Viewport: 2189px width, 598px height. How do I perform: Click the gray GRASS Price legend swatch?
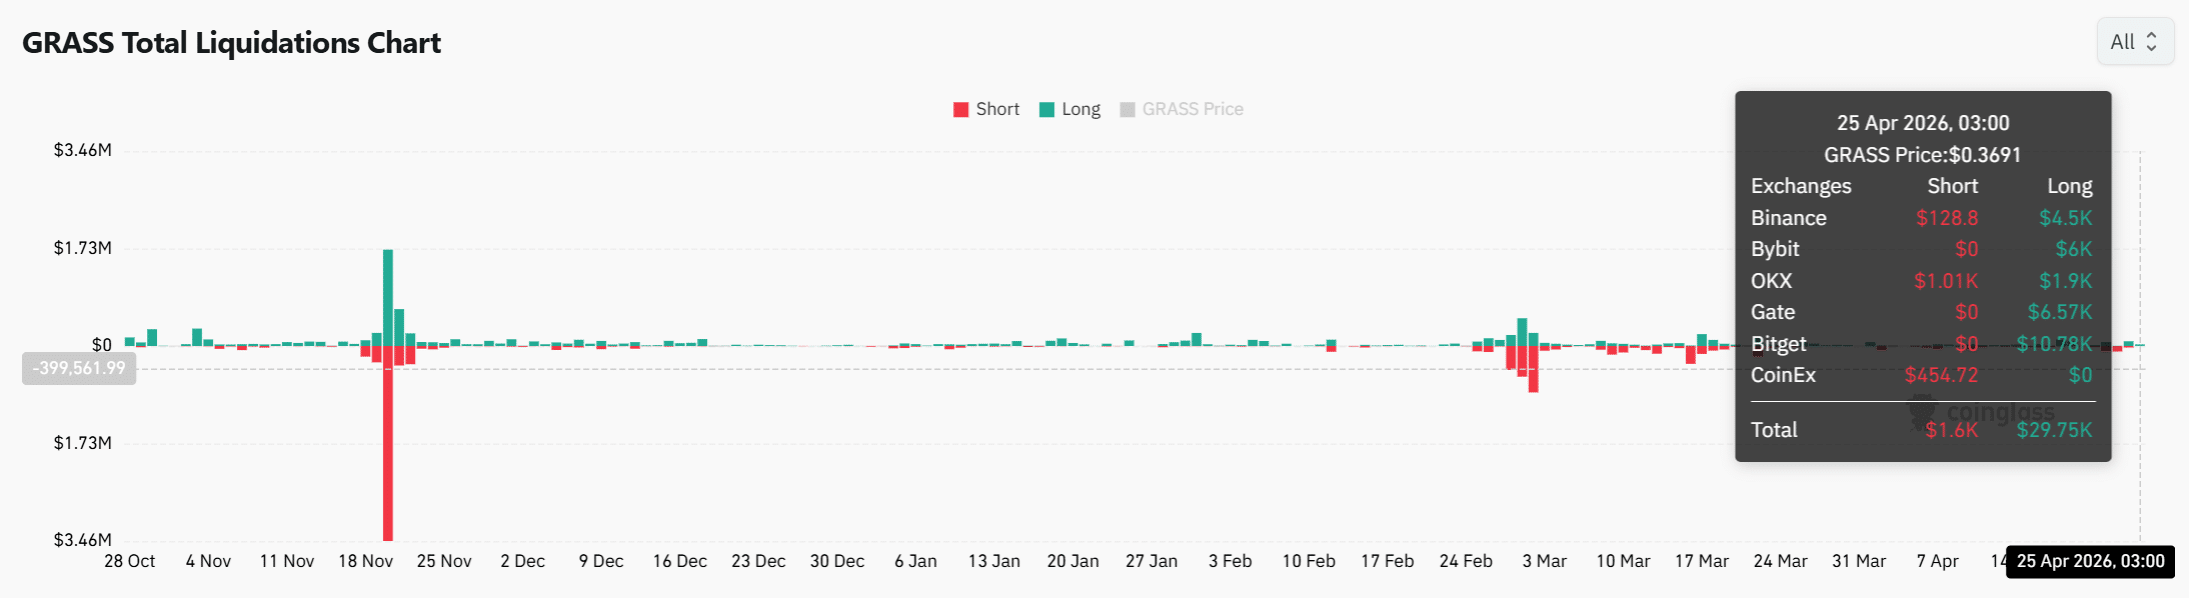click(1128, 108)
